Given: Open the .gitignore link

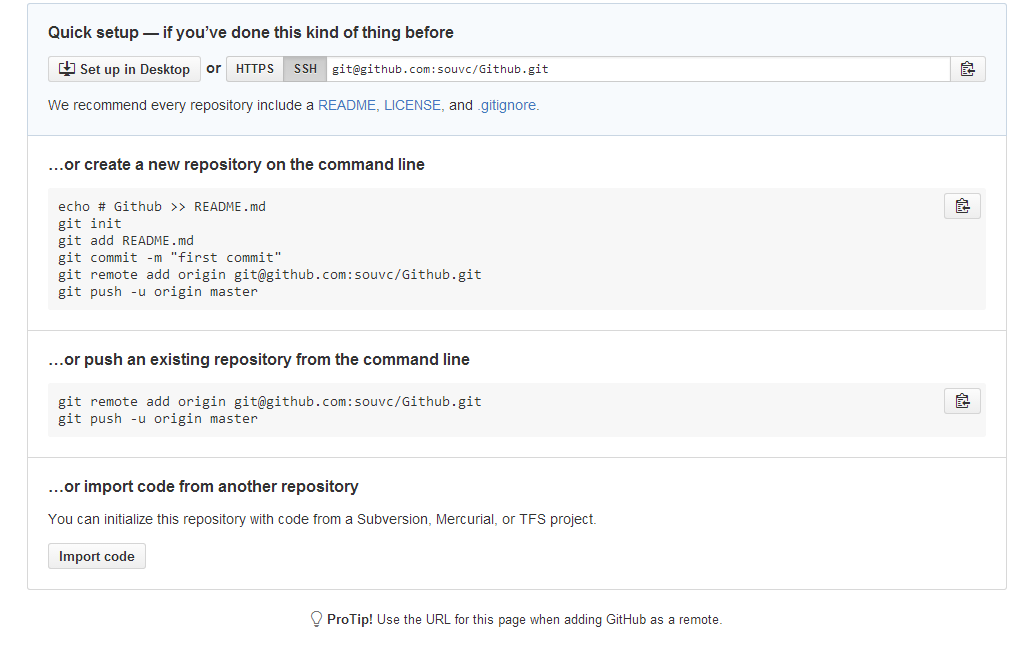Looking at the screenshot, I should coord(508,105).
